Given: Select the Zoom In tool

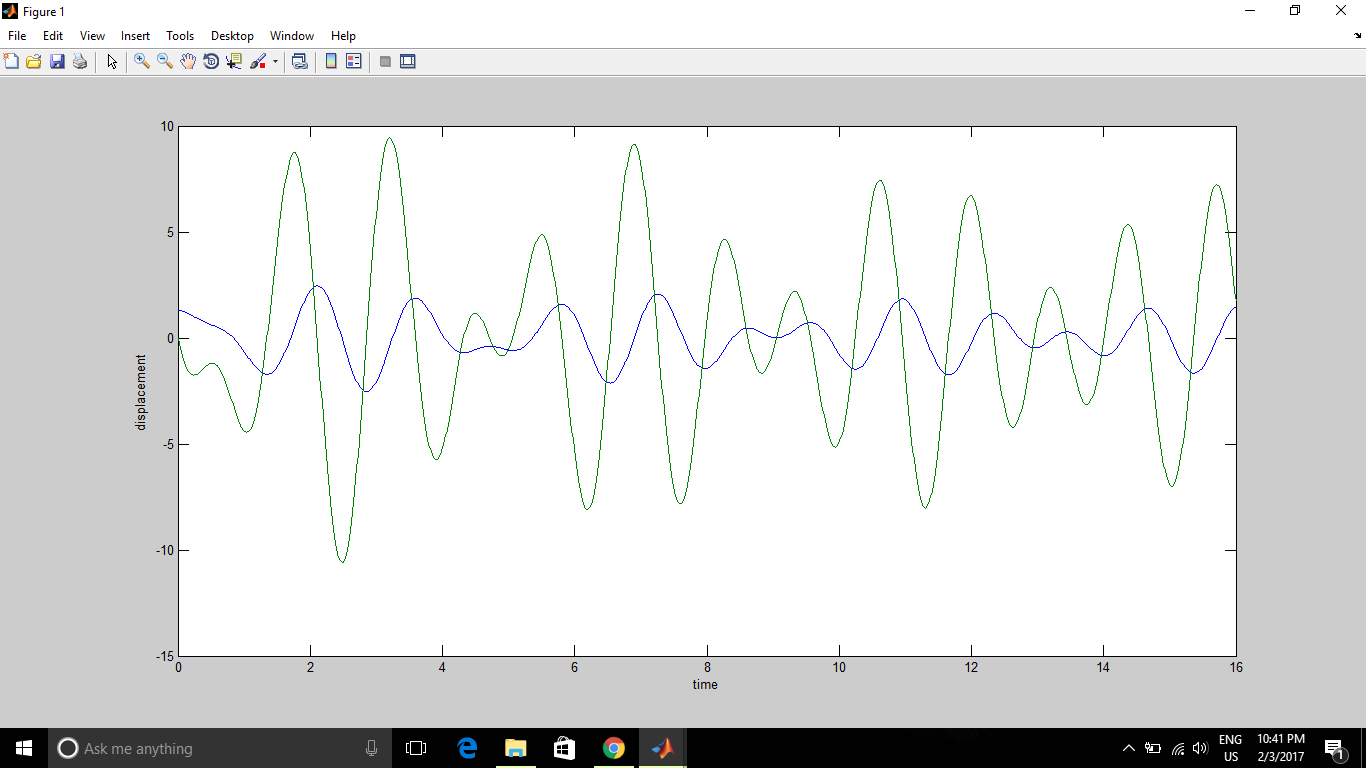Looking at the screenshot, I should pyautogui.click(x=141, y=61).
